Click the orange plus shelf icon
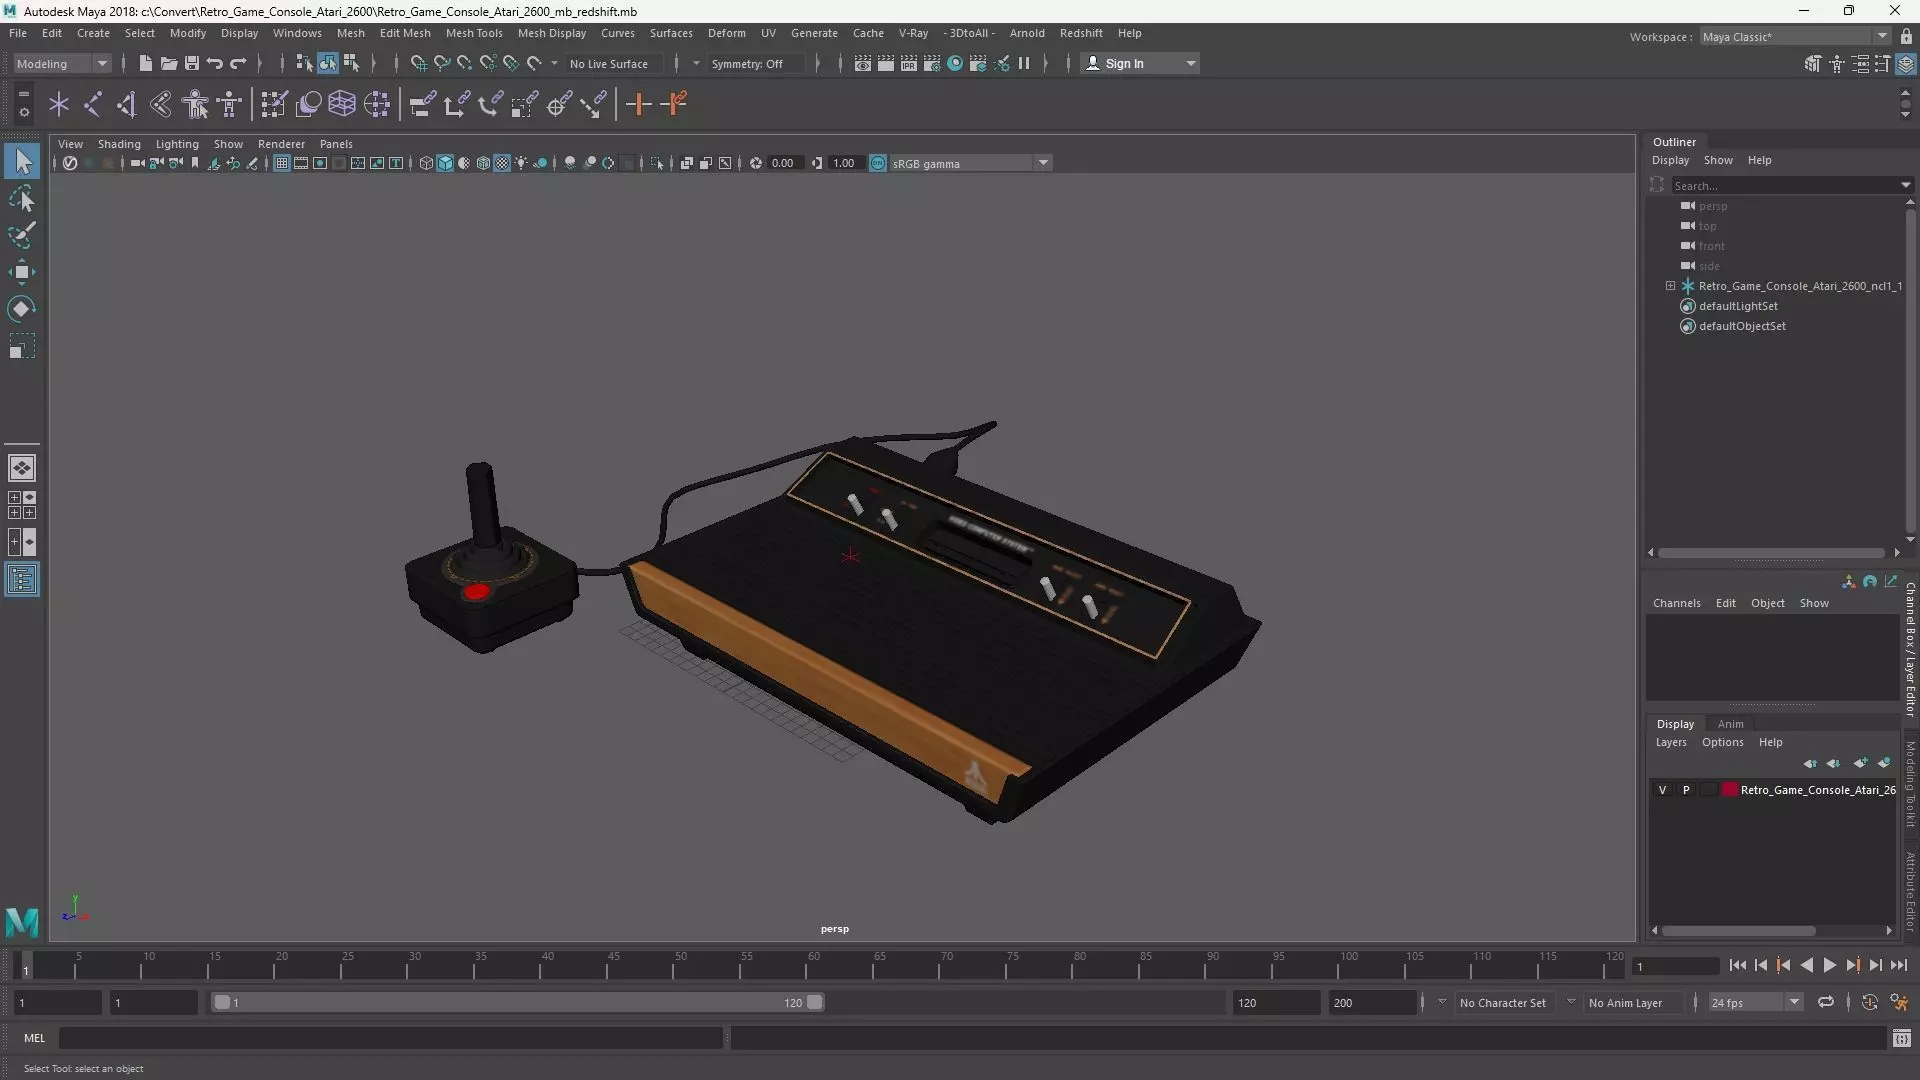Image resolution: width=1920 pixels, height=1080 pixels. pyautogui.click(x=638, y=104)
